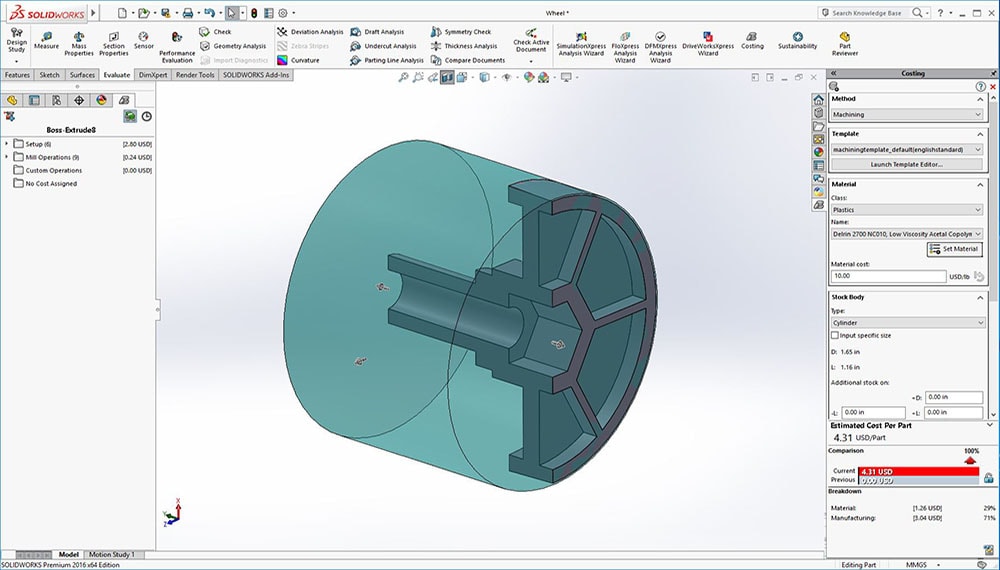Open the Appearances task pane tab
The width and height of the screenshot is (1000, 570).
818,152
